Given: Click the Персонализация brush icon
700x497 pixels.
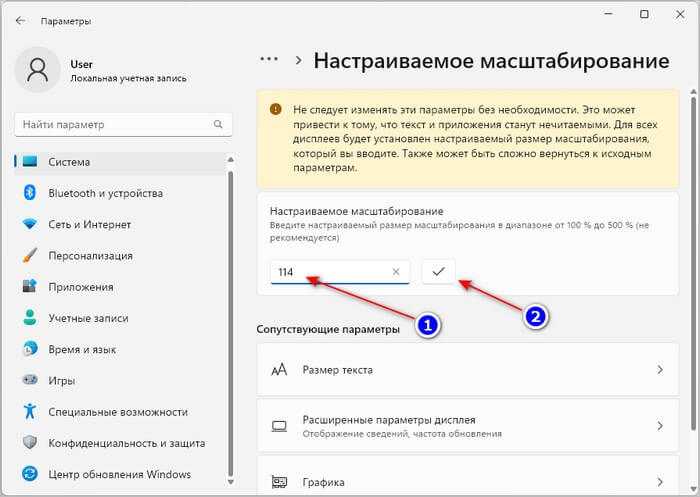Looking at the screenshot, I should point(30,255).
